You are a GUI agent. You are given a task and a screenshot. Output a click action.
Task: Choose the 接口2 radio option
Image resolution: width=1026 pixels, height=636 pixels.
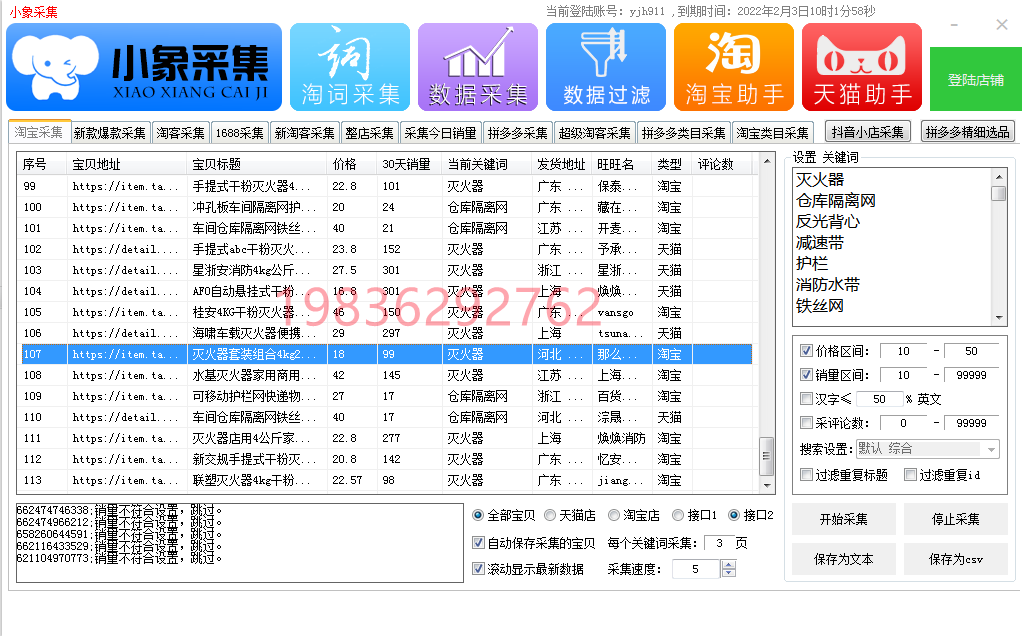[734, 516]
